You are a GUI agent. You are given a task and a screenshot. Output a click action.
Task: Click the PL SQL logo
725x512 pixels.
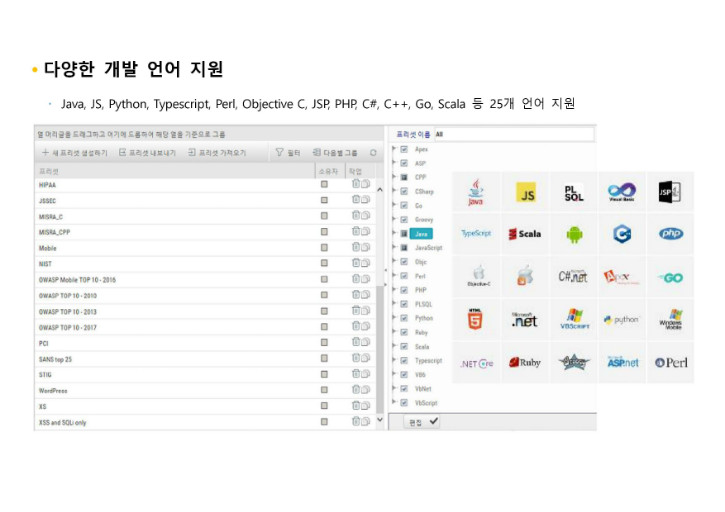574,193
